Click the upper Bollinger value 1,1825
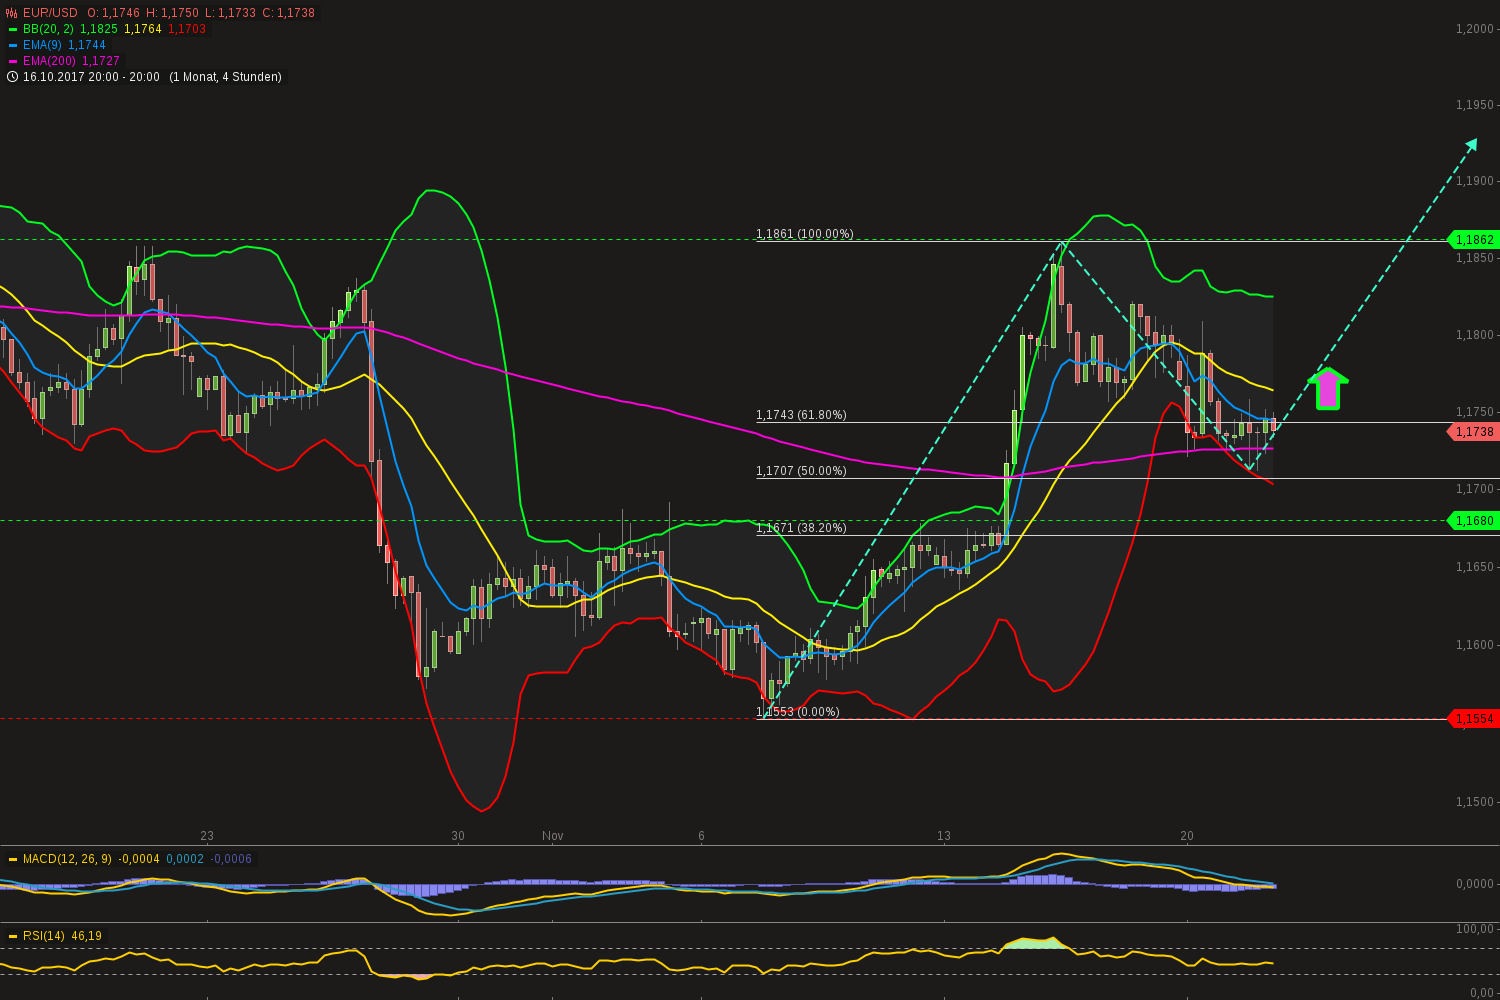Screen dimensions: 1500x1000 (x=99, y=29)
